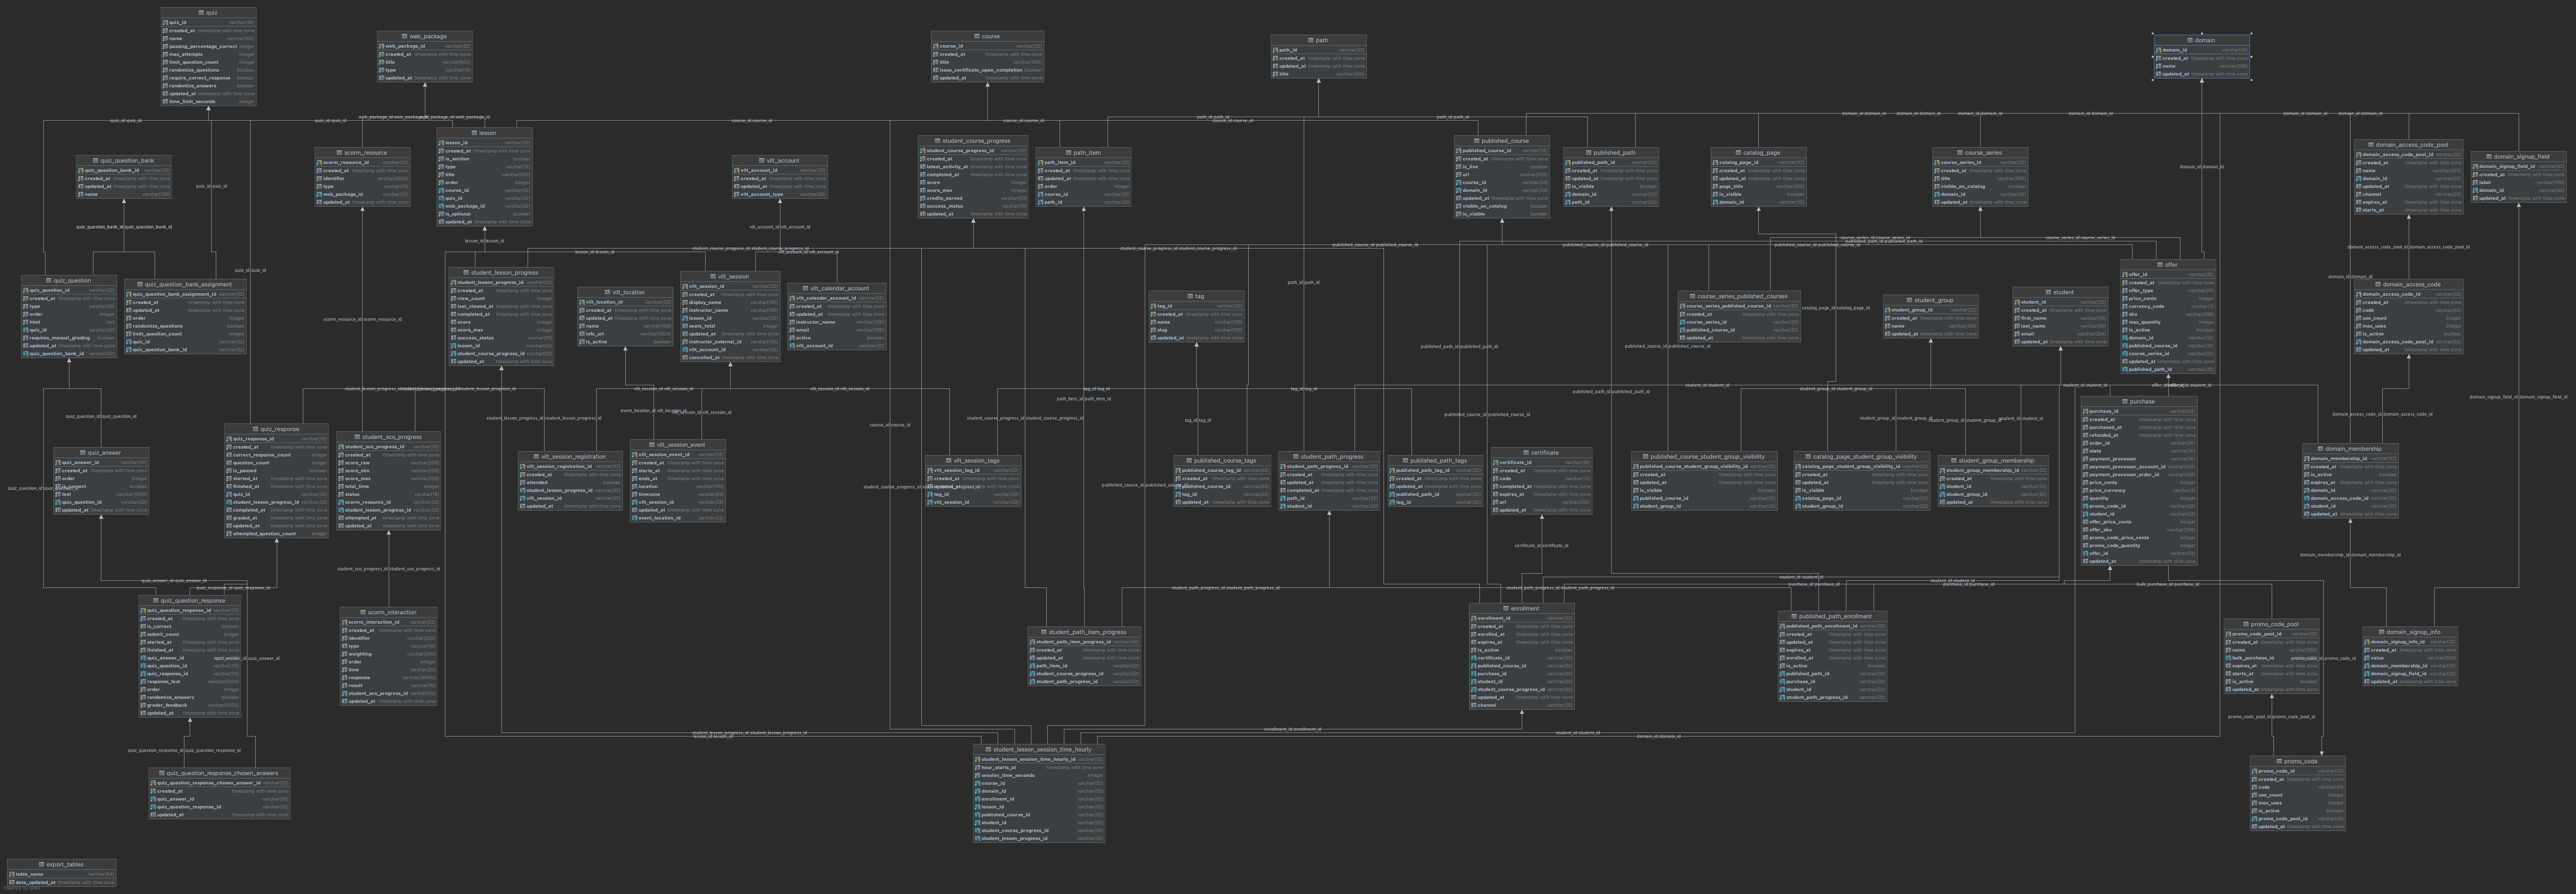Select the domain_membership table header

[x=2350, y=449]
